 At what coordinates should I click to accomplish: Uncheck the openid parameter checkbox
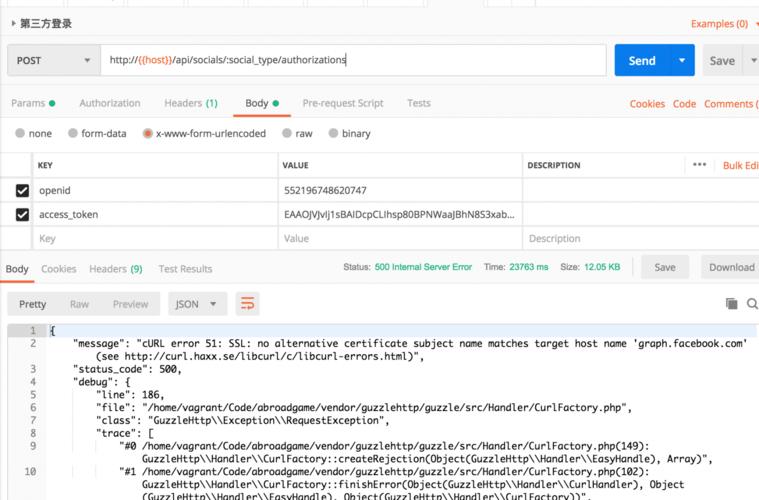(x=22, y=190)
